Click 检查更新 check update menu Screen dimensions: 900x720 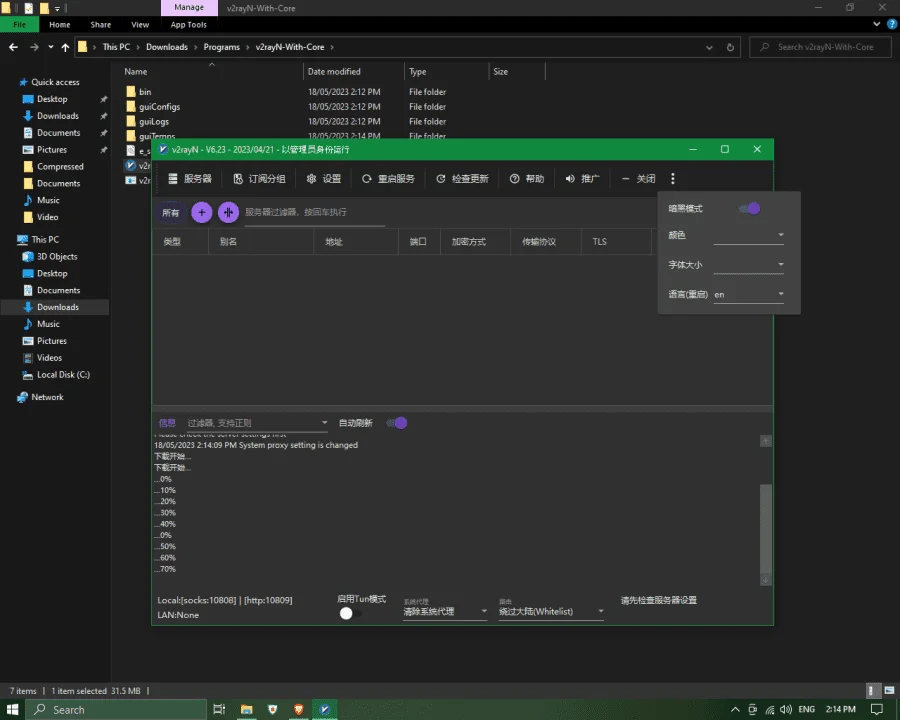pos(462,179)
